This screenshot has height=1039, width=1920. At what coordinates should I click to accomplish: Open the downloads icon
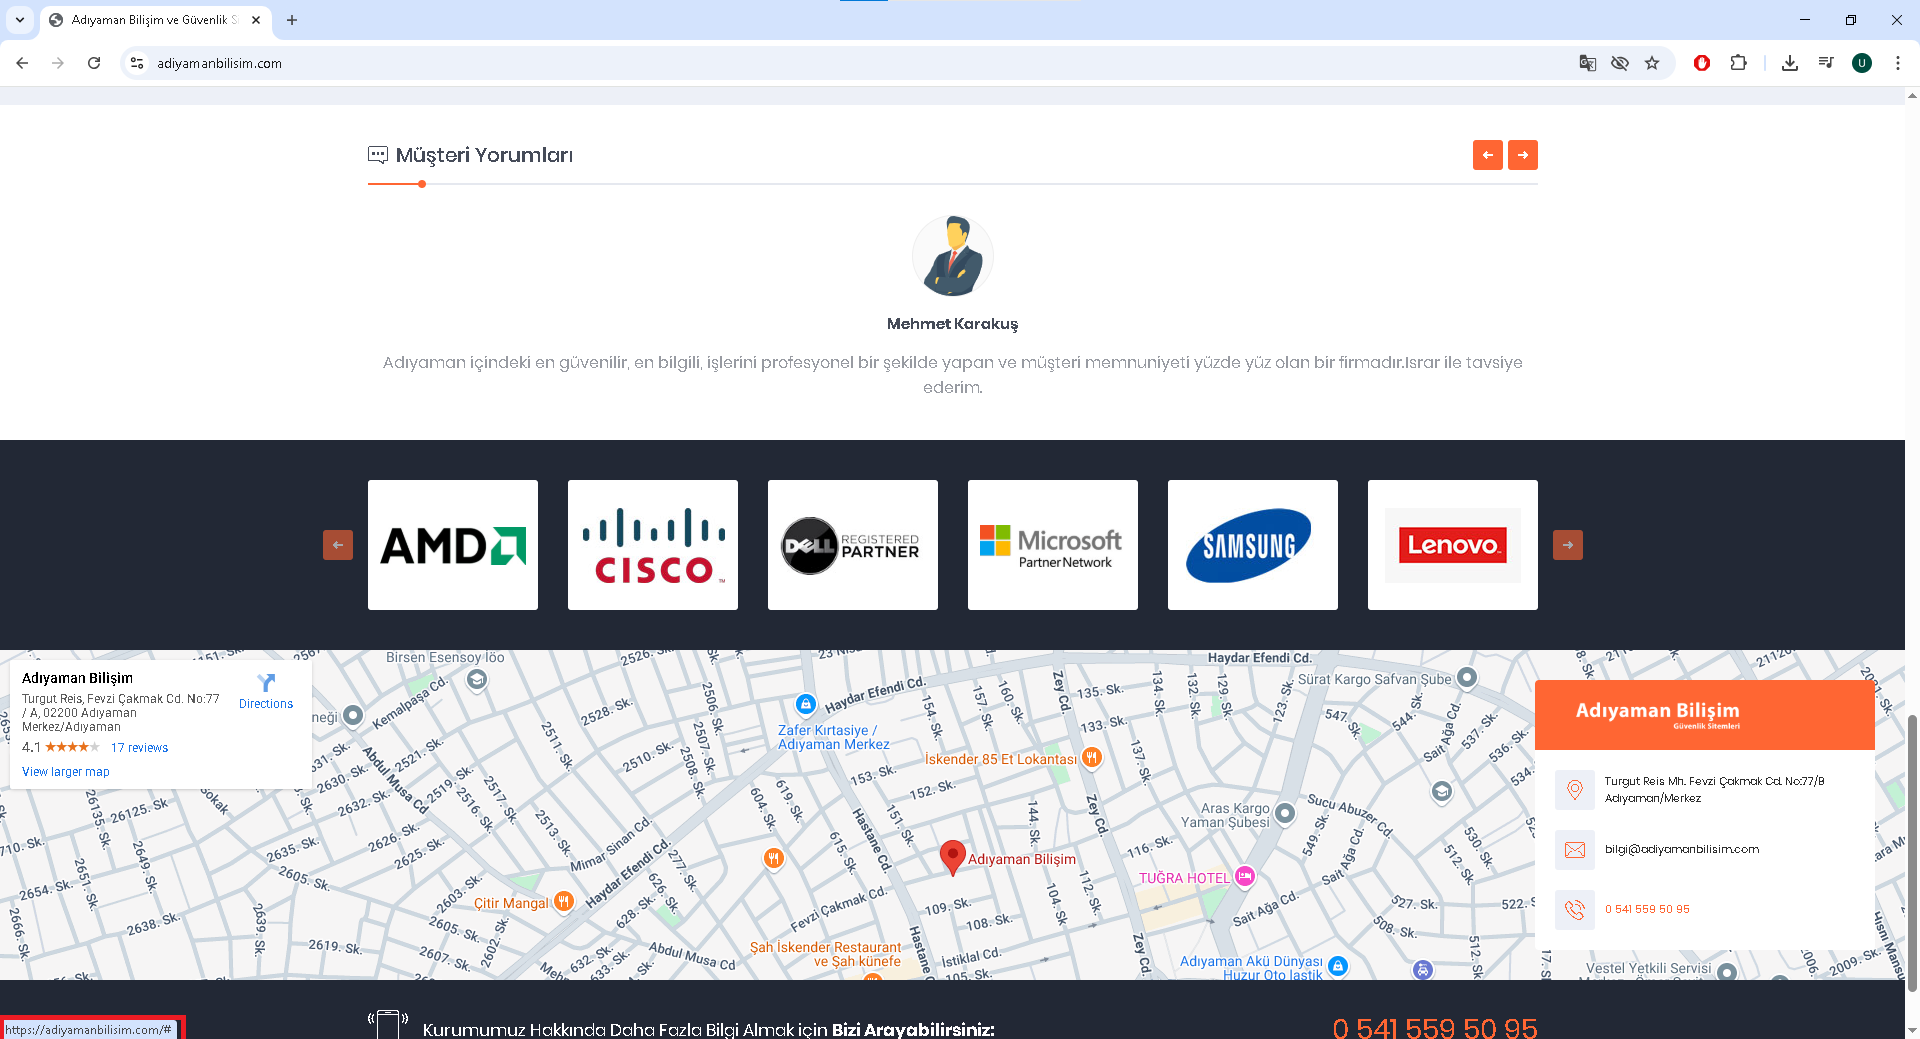pyautogui.click(x=1790, y=63)
